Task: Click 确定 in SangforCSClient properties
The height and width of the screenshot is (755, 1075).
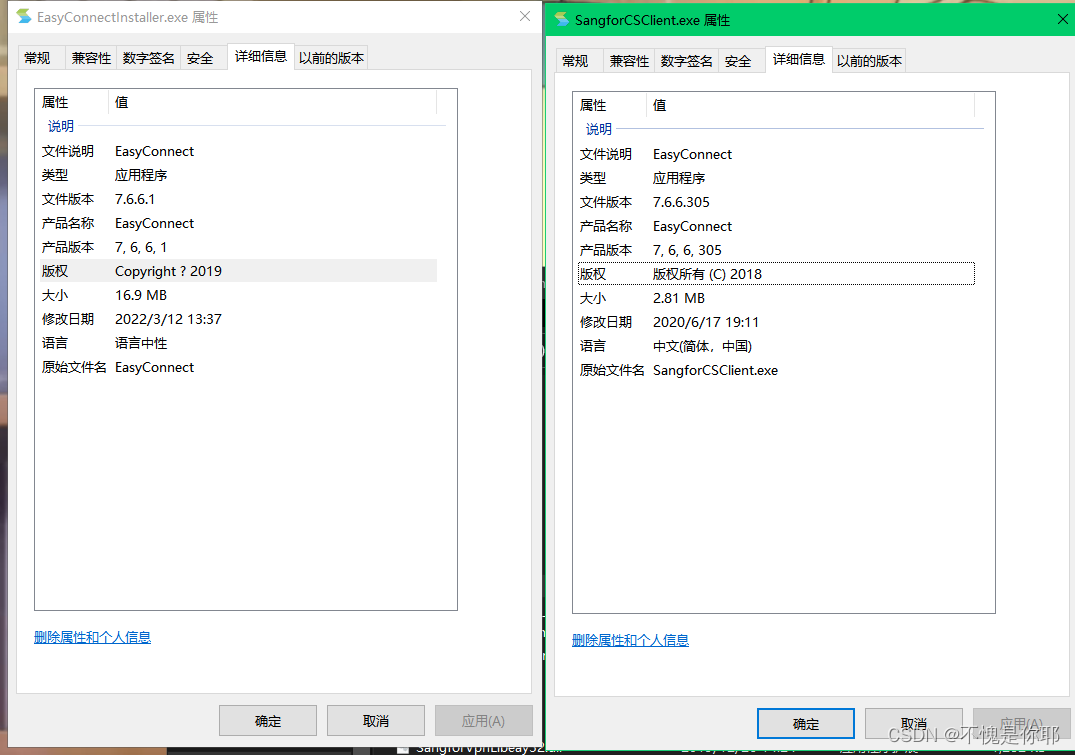Action: [806, 723]
